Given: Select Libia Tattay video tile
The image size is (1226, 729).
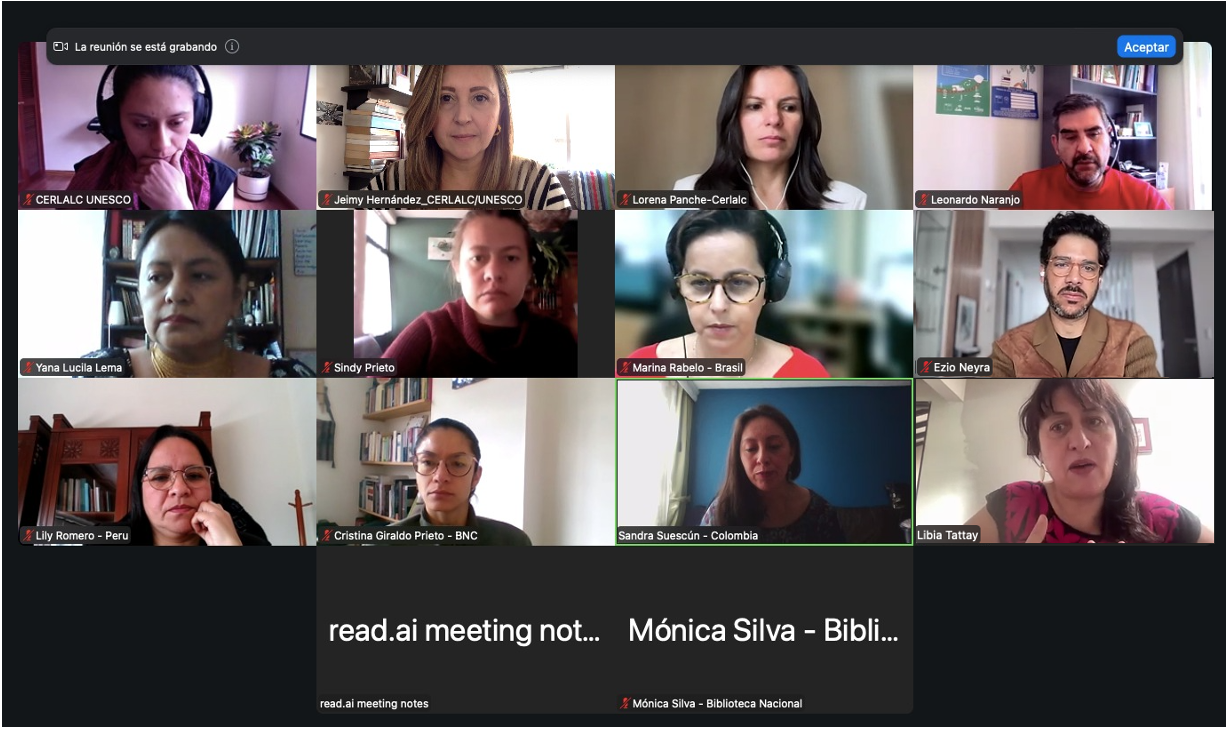Looking at the screenshot, I should 1064,462.
